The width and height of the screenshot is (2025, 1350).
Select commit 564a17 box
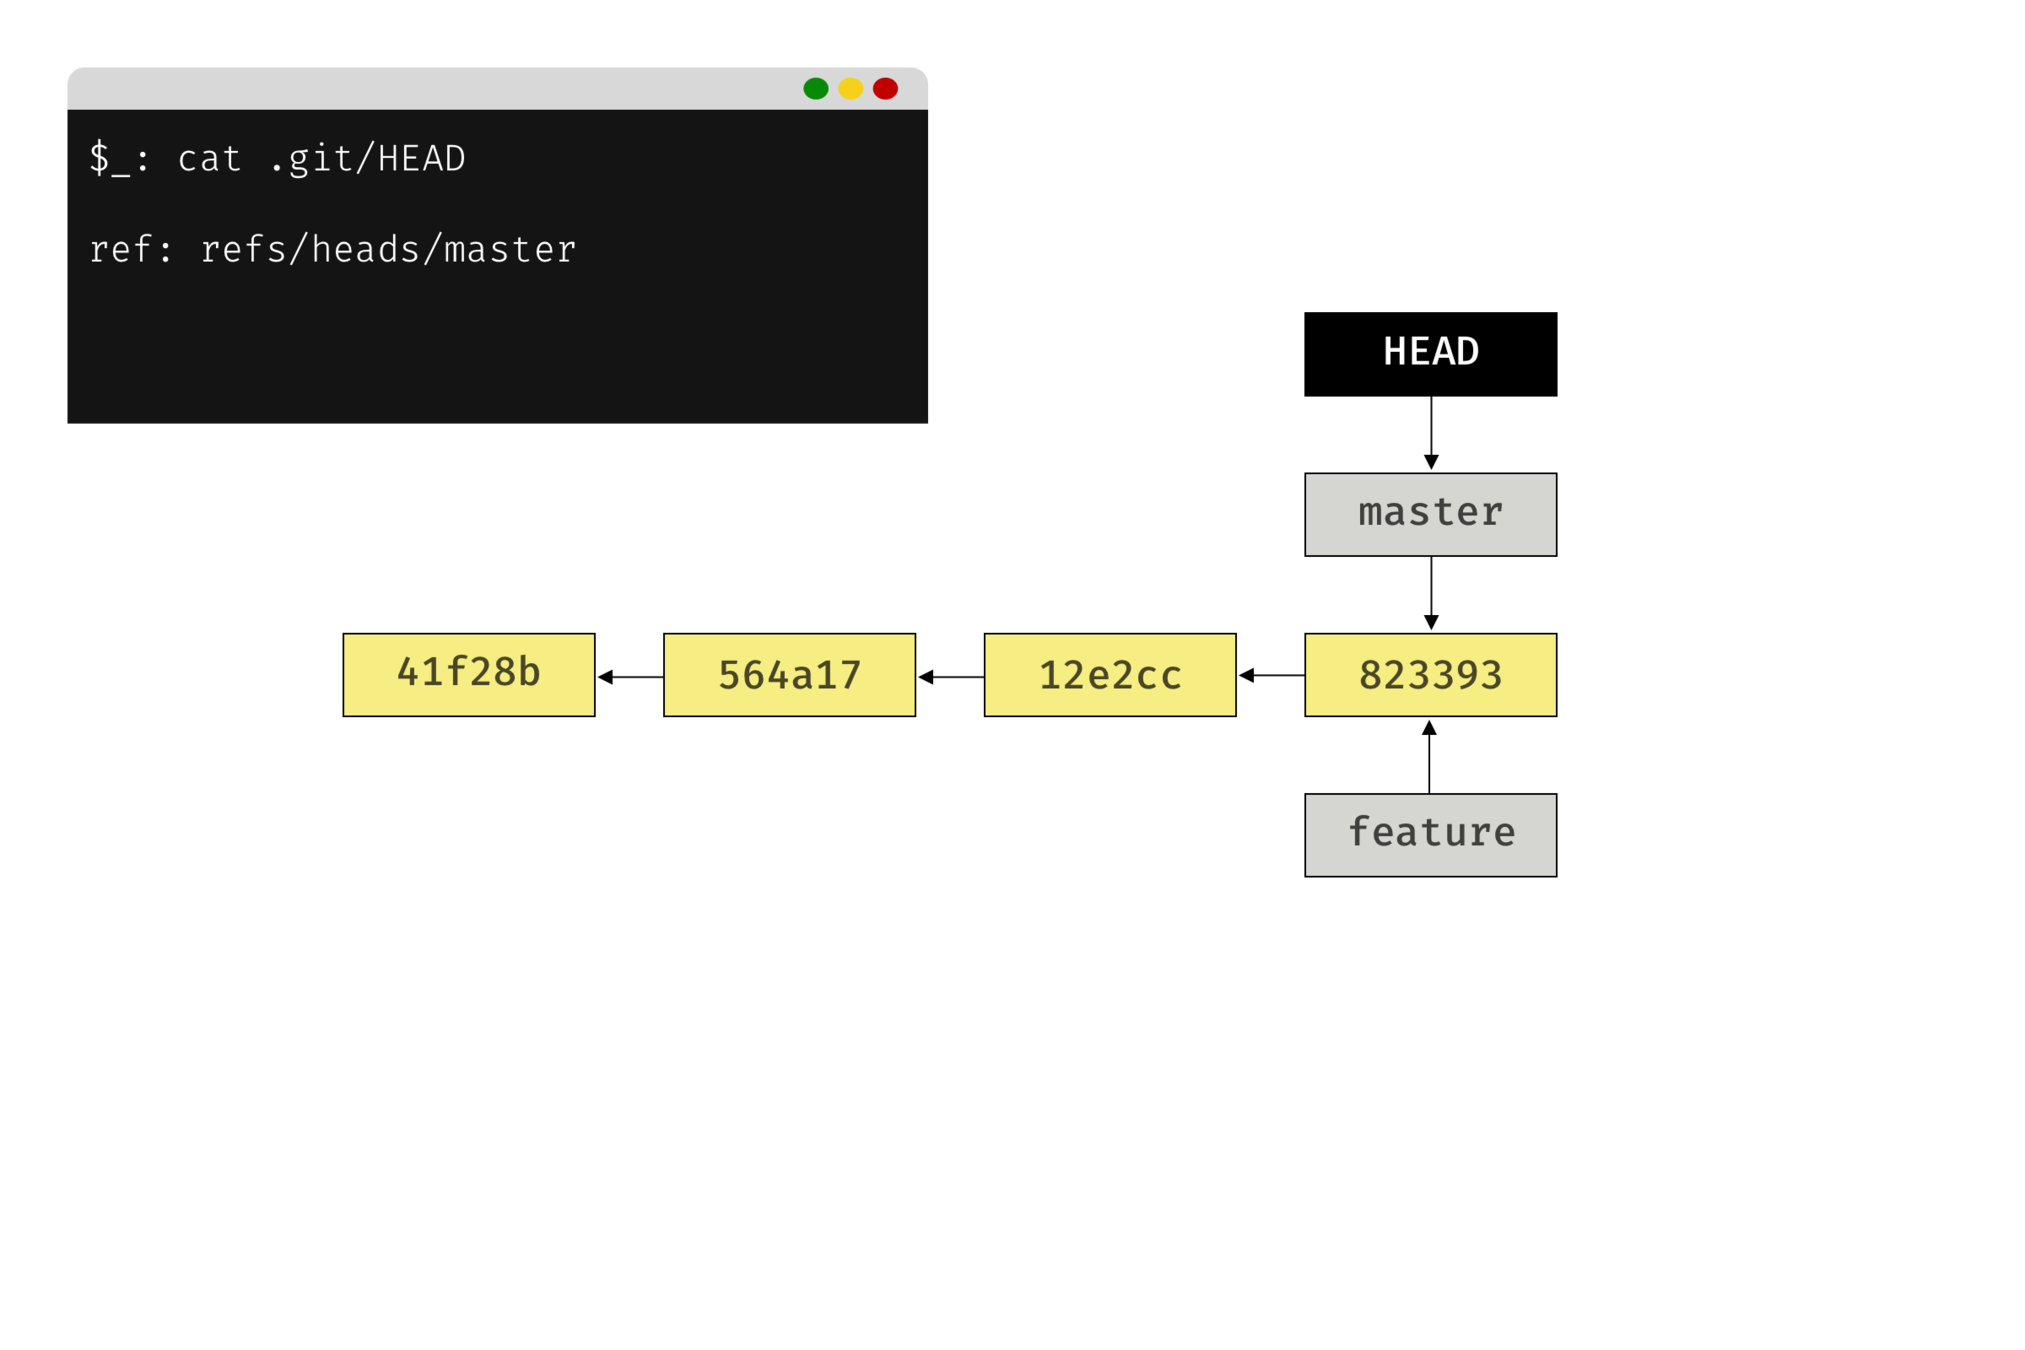click(789, 674)
